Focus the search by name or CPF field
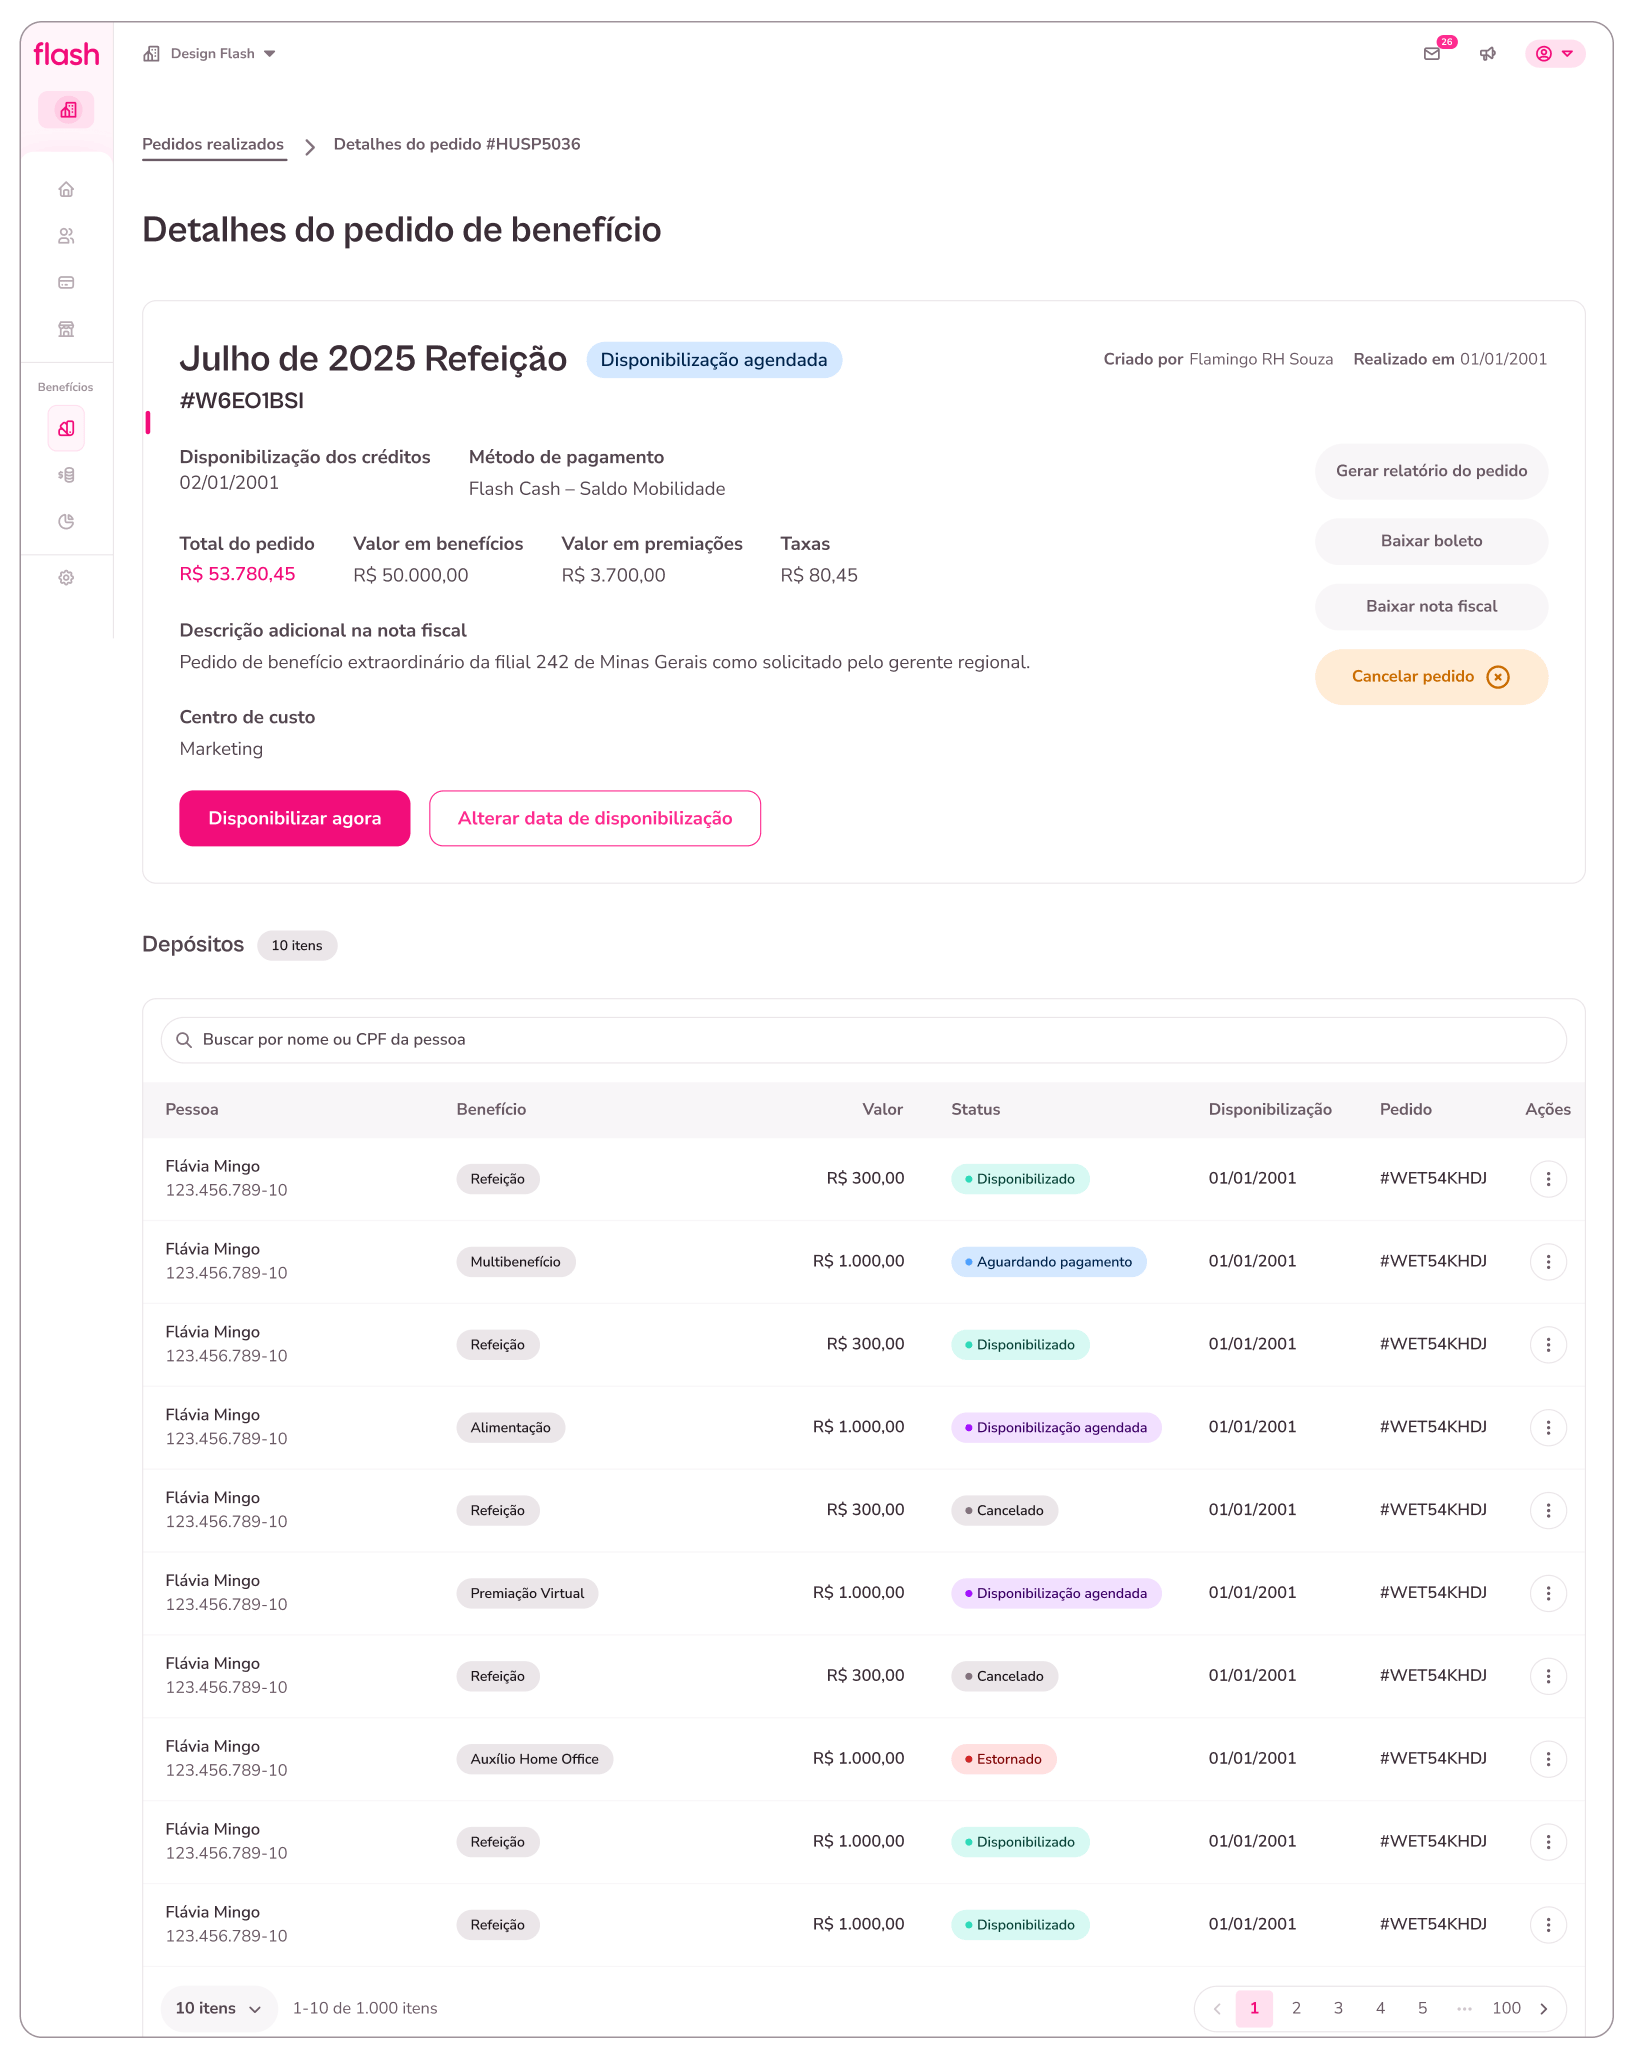Screen dimensions: 1634x2060 pyautogui.click(x=863, y=1040)
